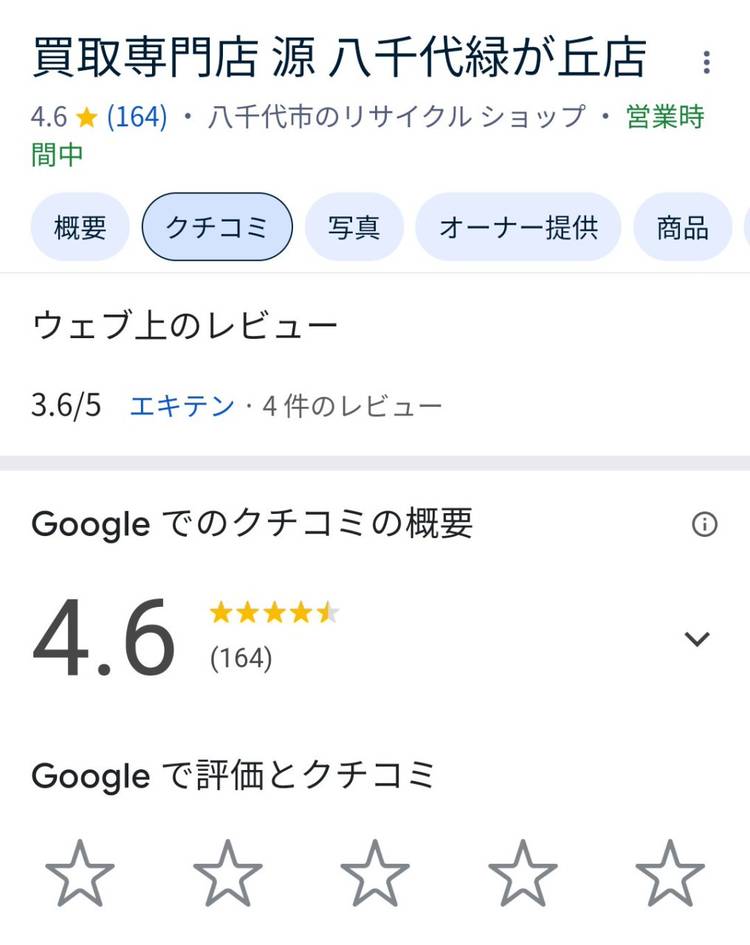
Task: Switch to the 概要 tab
Action: pos(80,228)
